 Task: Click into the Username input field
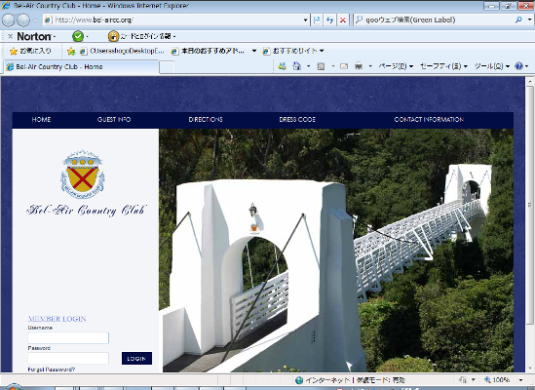[68, 338]
